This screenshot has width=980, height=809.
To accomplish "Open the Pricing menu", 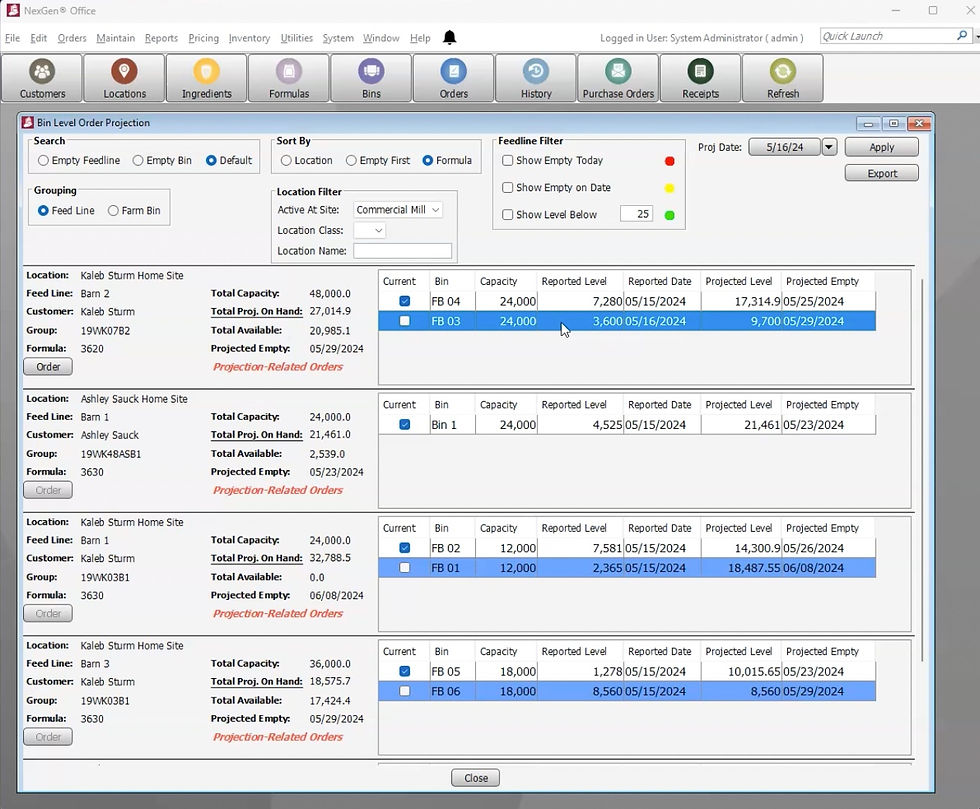I will click(x=204, y=38).
